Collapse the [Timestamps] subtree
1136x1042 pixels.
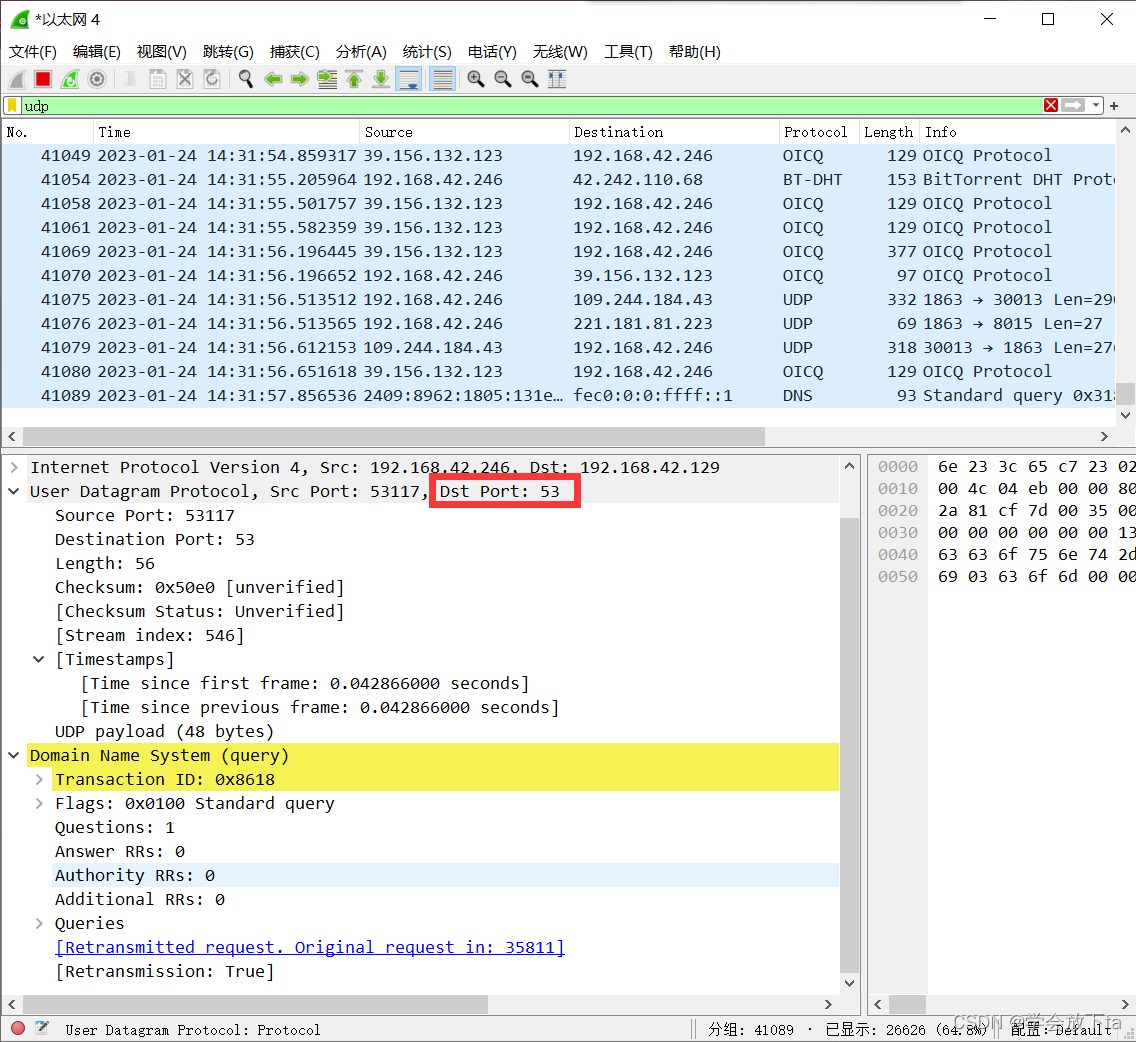(x=39, y=659)
